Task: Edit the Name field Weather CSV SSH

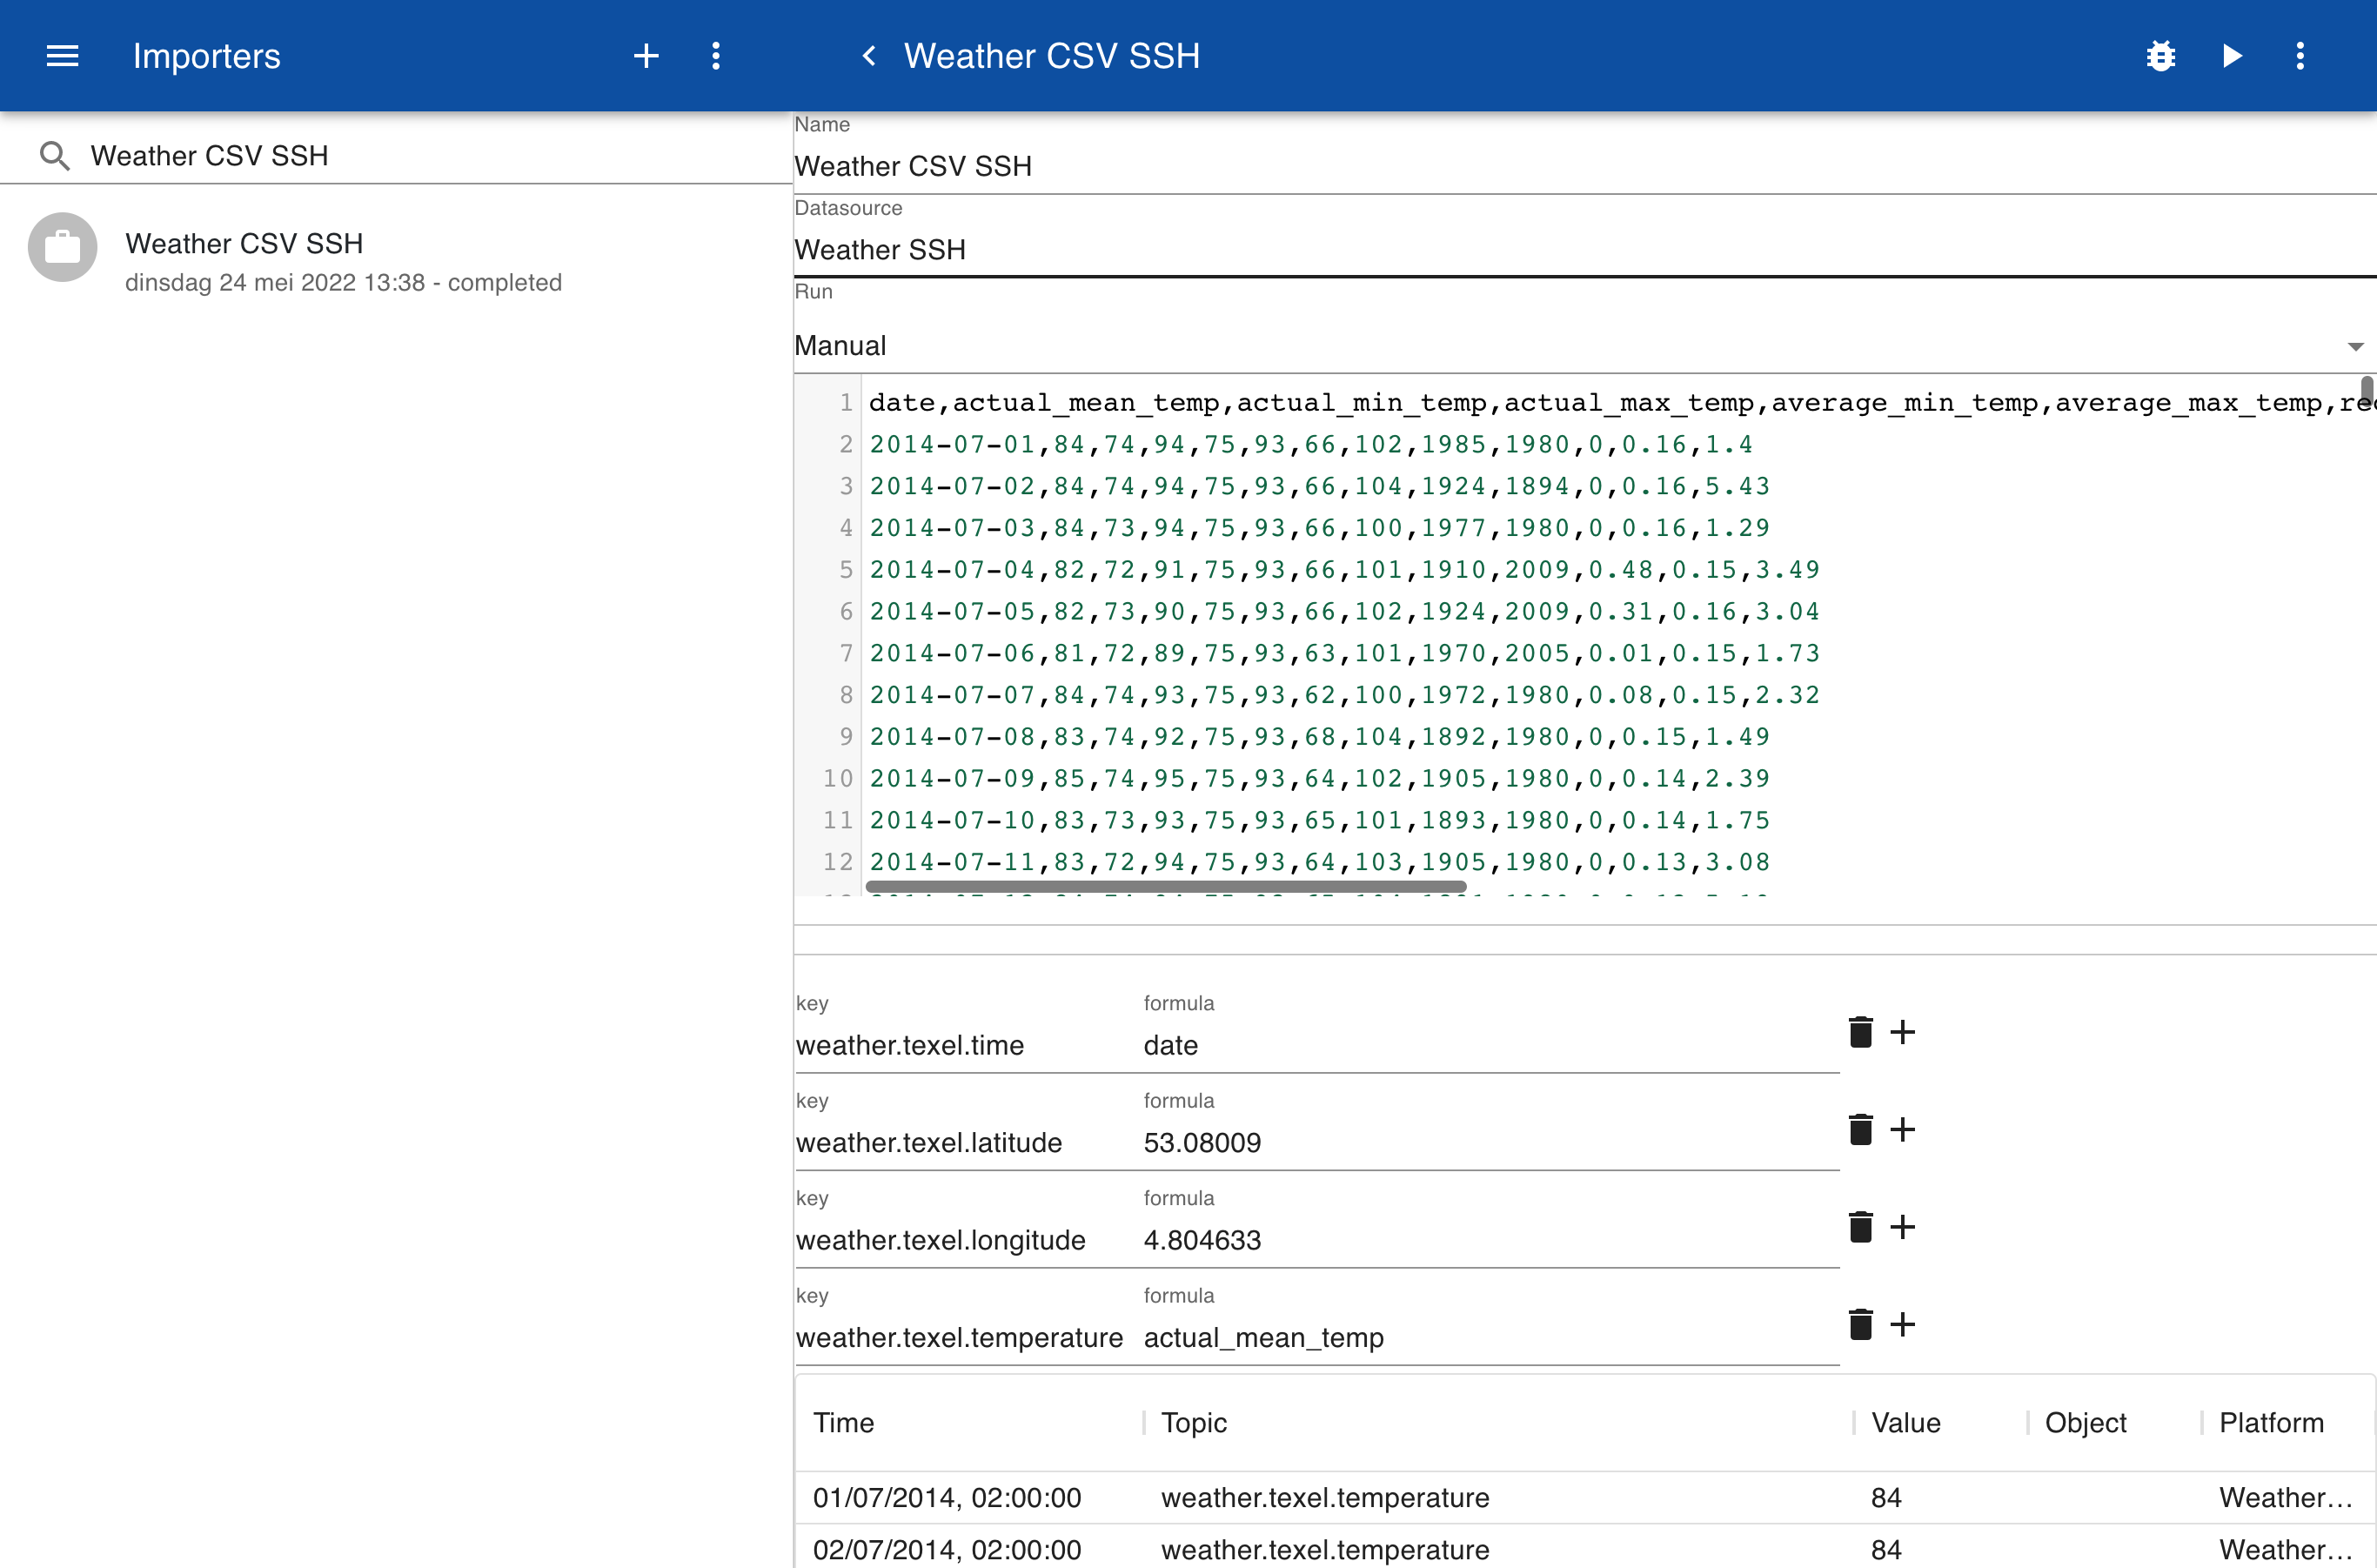Action: 1585,166
